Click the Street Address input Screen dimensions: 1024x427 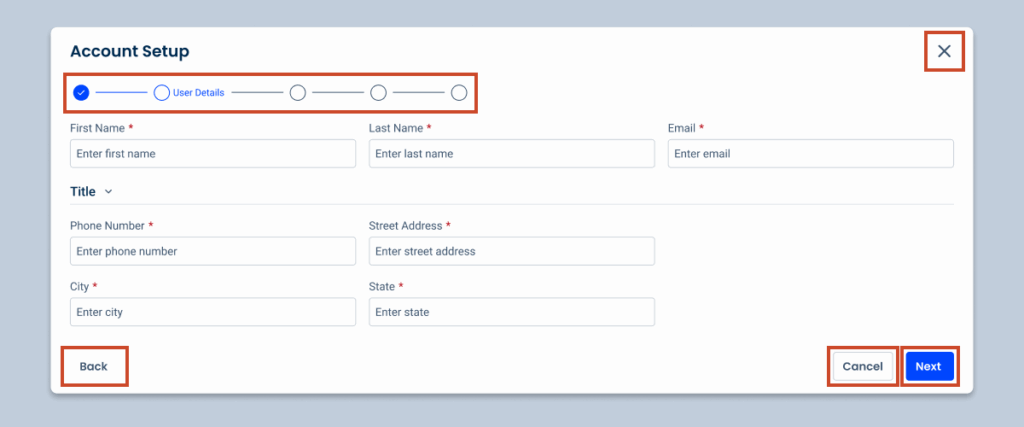[511, 251]
